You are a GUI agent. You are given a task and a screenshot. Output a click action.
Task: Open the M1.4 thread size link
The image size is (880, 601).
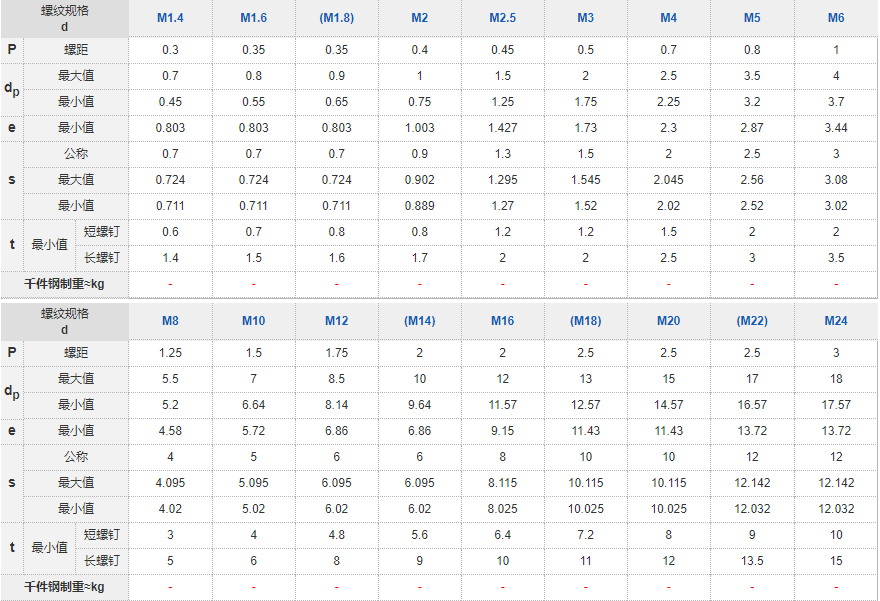coord(170,18)
